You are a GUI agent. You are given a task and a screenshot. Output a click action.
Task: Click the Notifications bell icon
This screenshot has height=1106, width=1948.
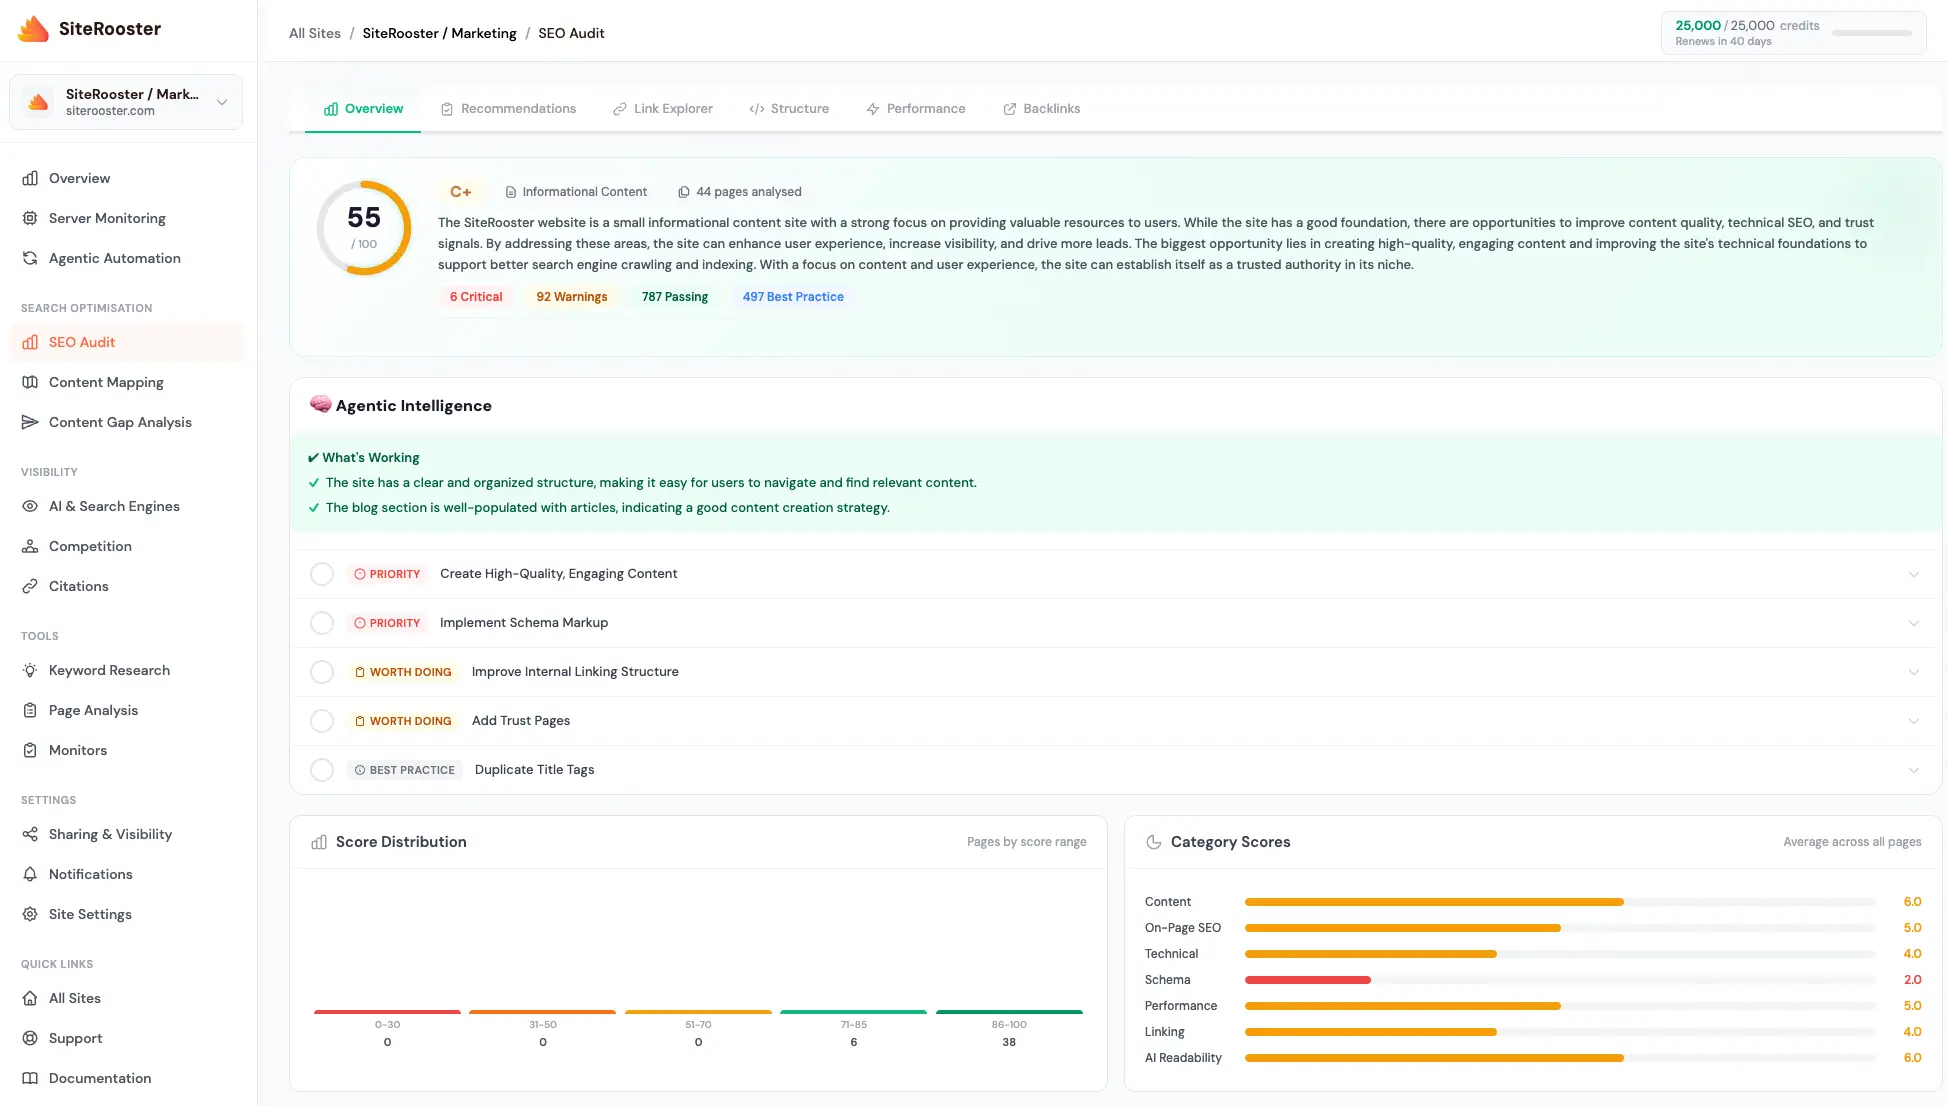30,874
